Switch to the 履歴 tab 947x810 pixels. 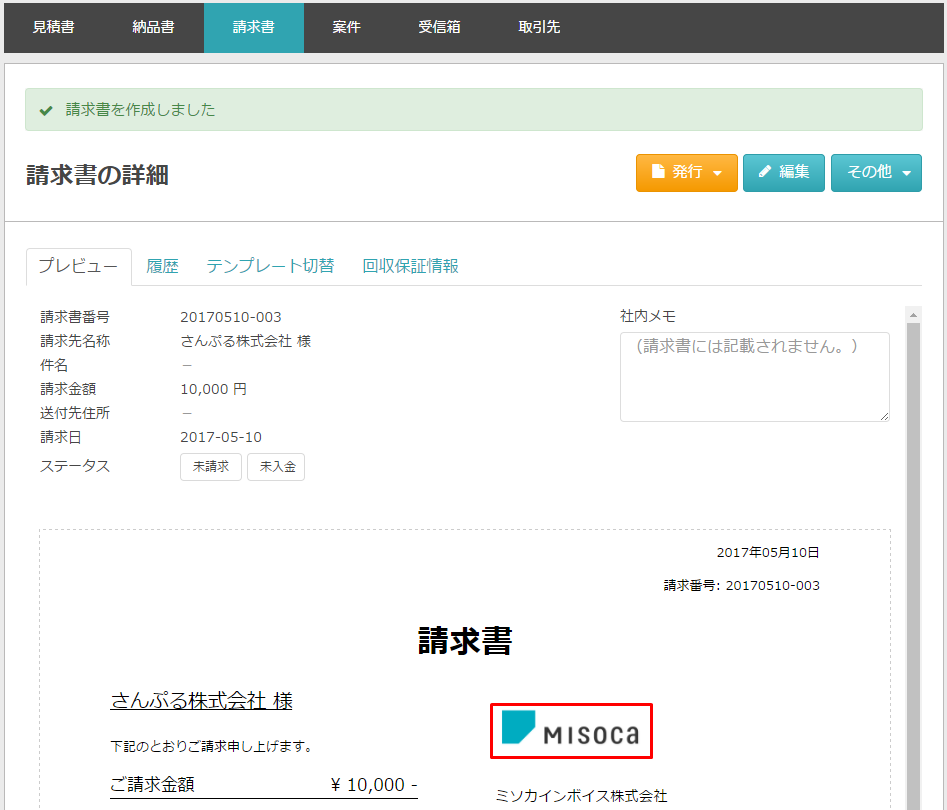162,266
